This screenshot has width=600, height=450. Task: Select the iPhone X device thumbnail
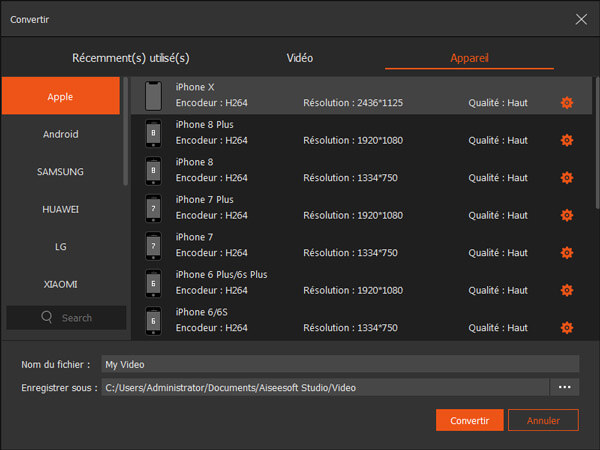tap(153, 96)
